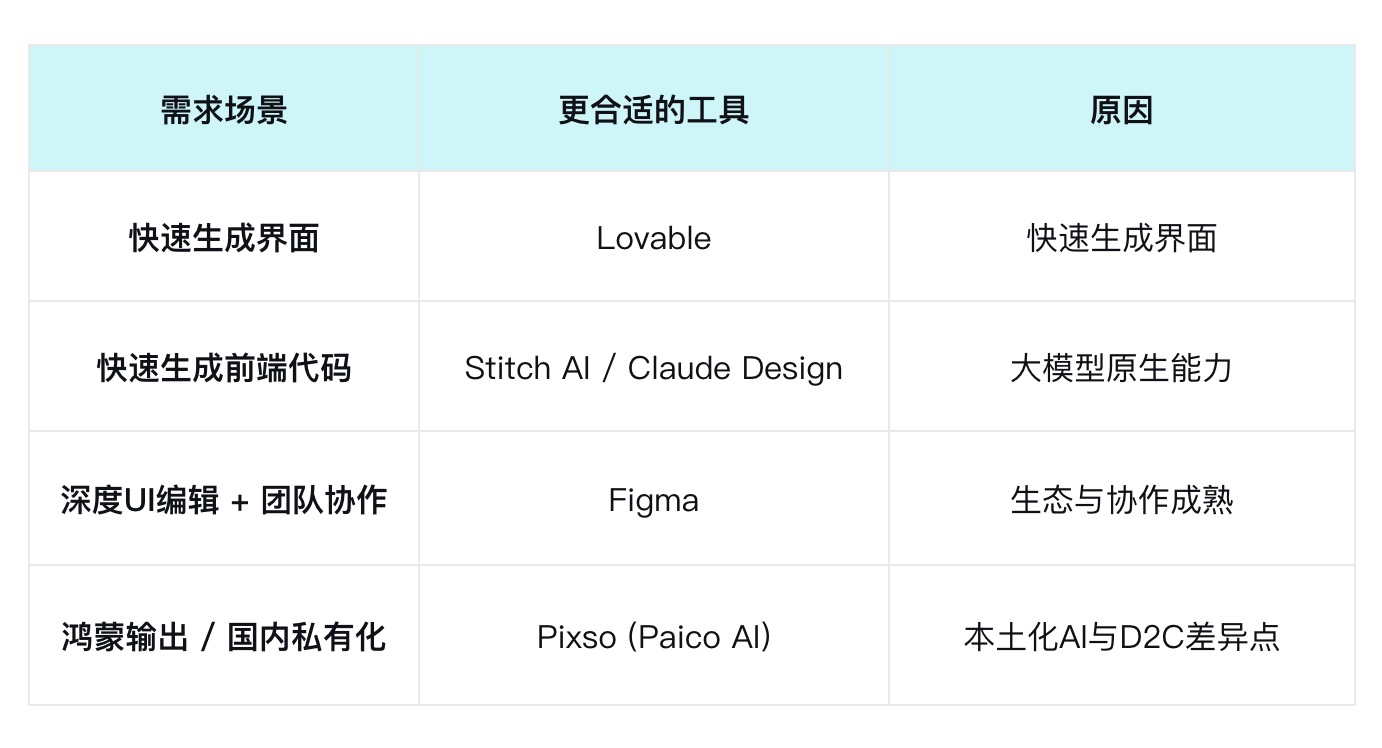Select the bold 快速生成界面 scenario cell

point(224,237)
